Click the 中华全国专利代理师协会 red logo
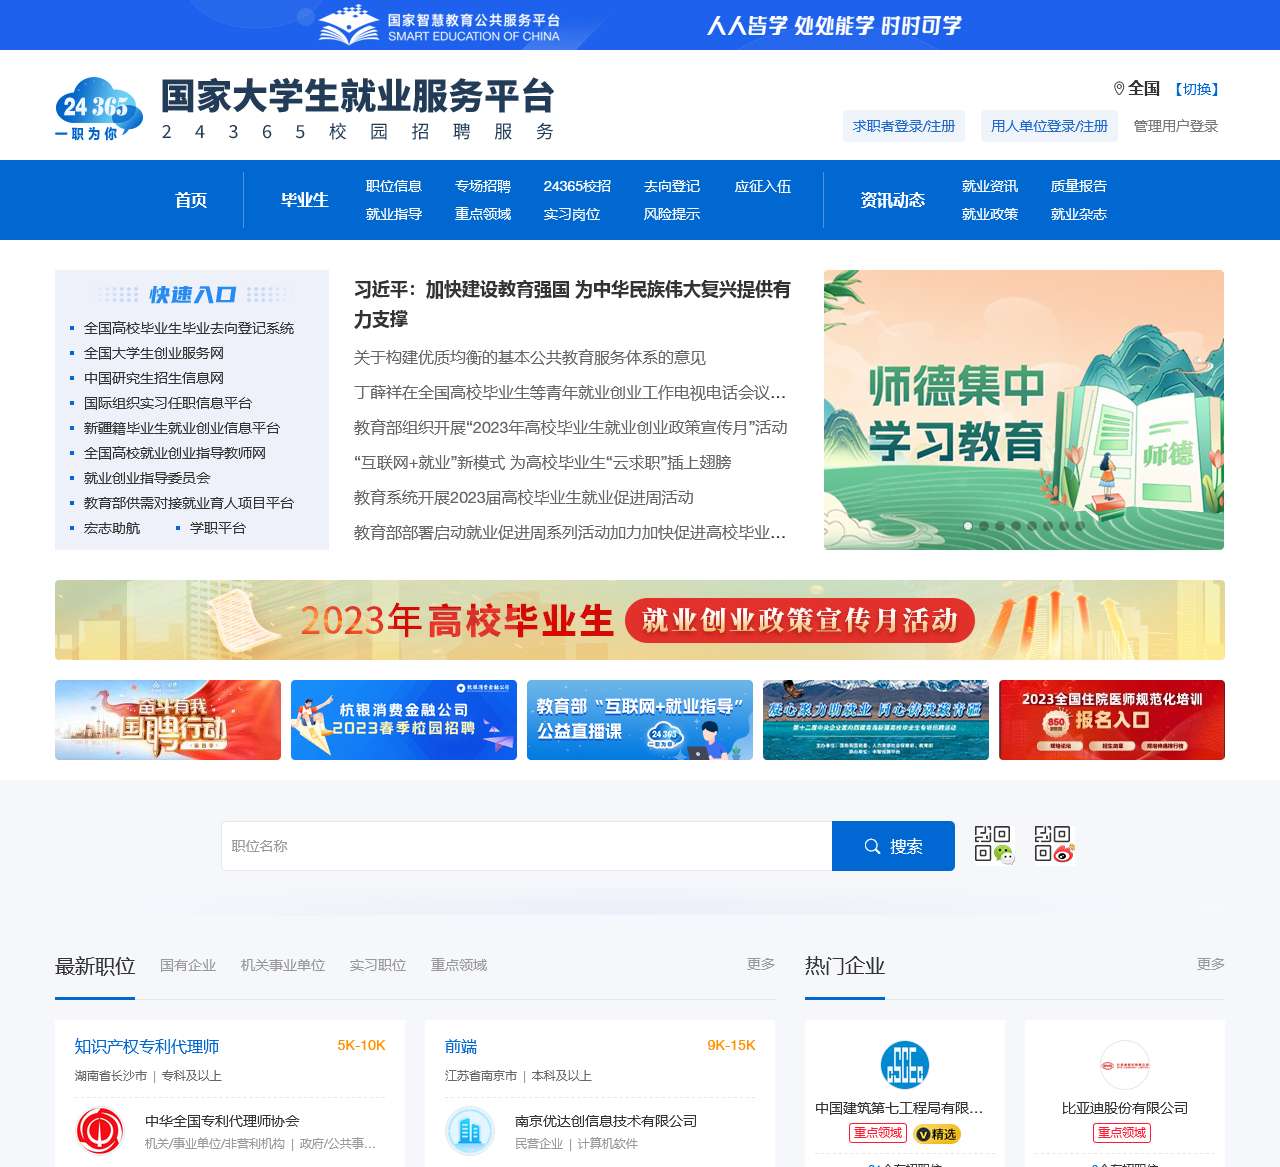This screenshot has width=1280, height=1167. (101, 1131)
